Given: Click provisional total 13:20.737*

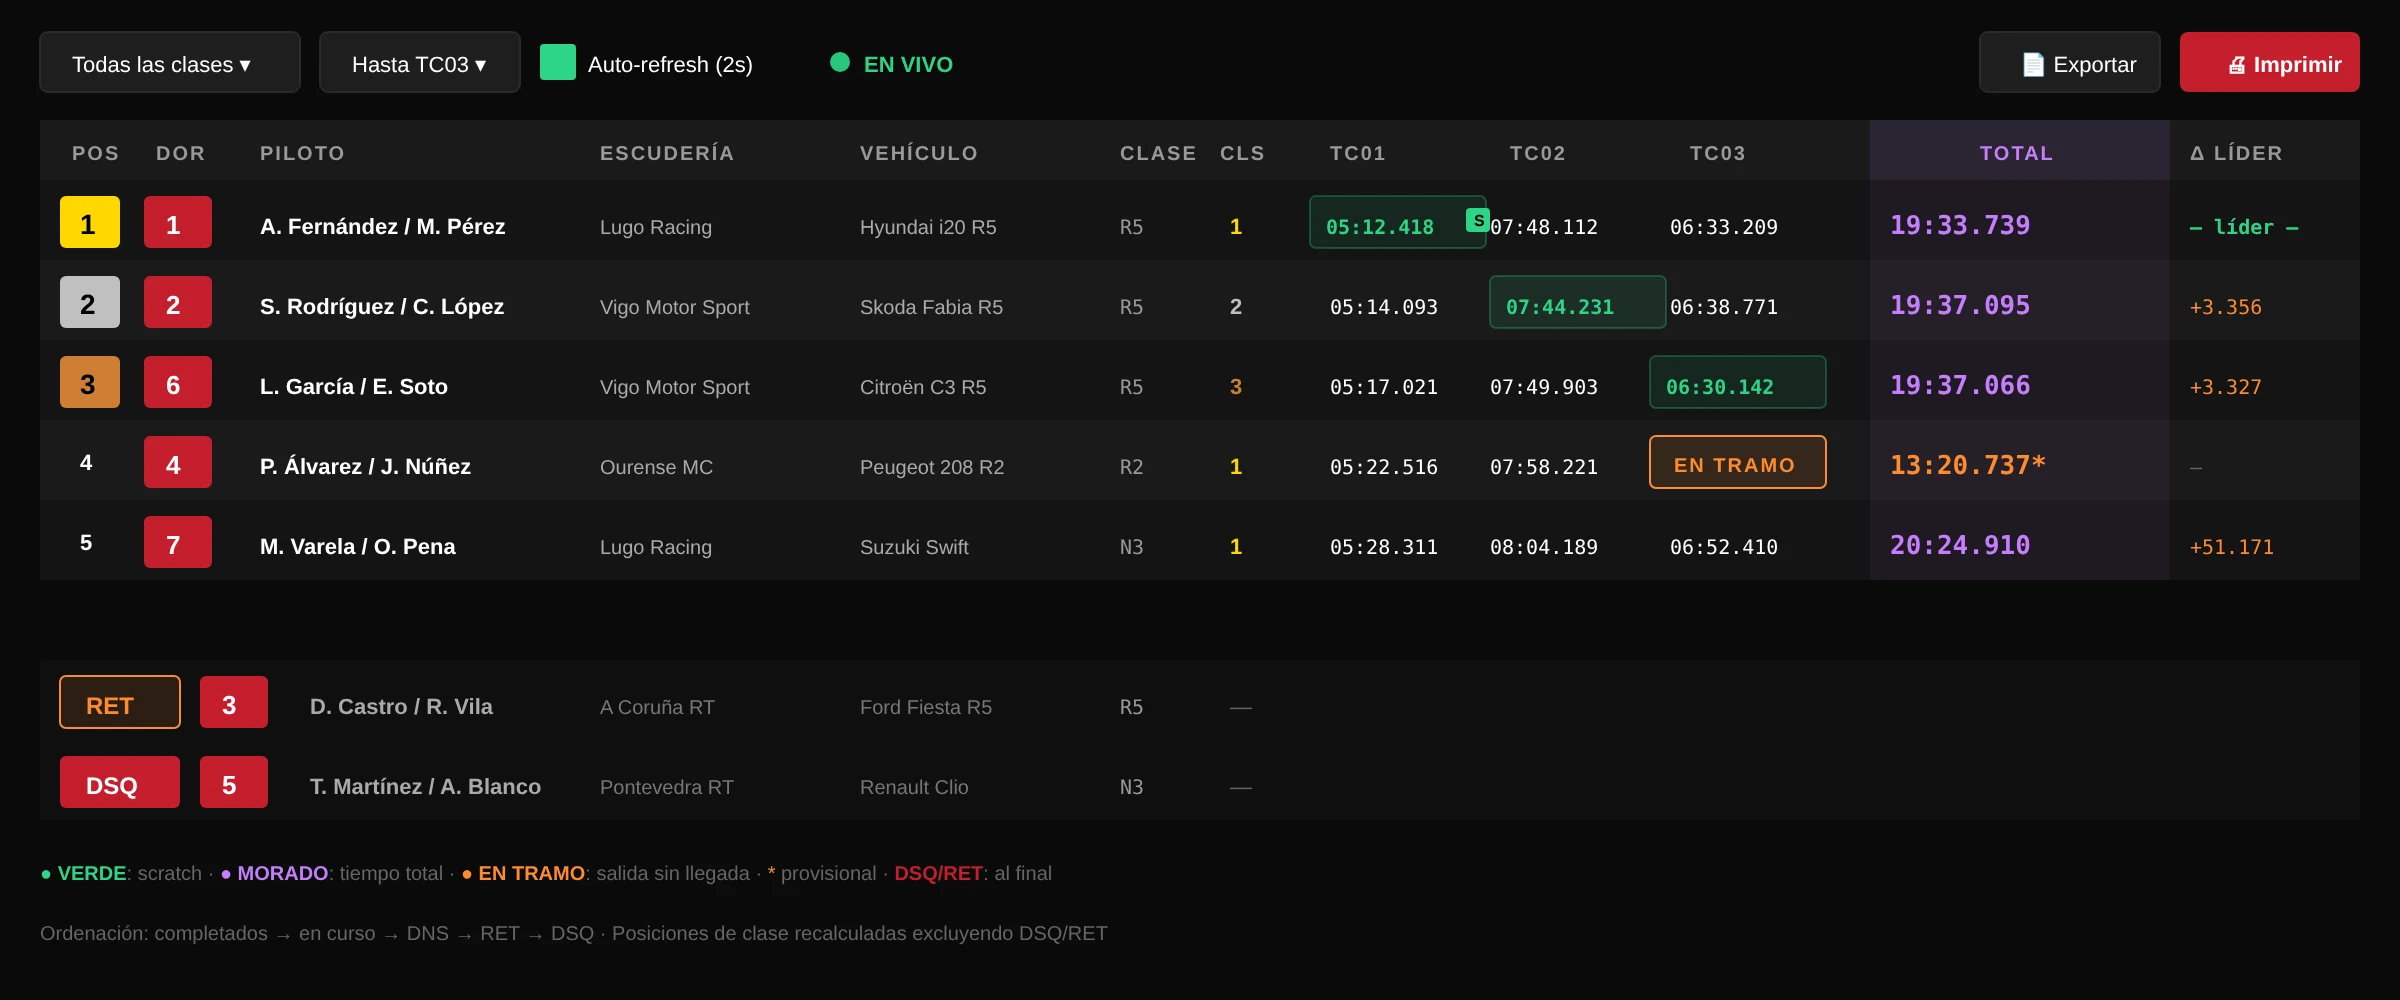Looking at the screenshot, I should (x=1968, y=465).
